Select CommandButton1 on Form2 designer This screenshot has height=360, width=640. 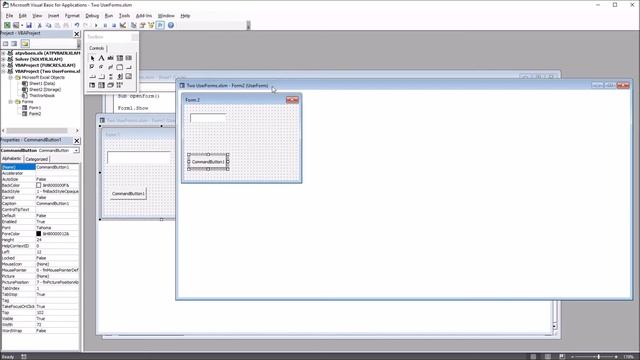tap(208, 162)
